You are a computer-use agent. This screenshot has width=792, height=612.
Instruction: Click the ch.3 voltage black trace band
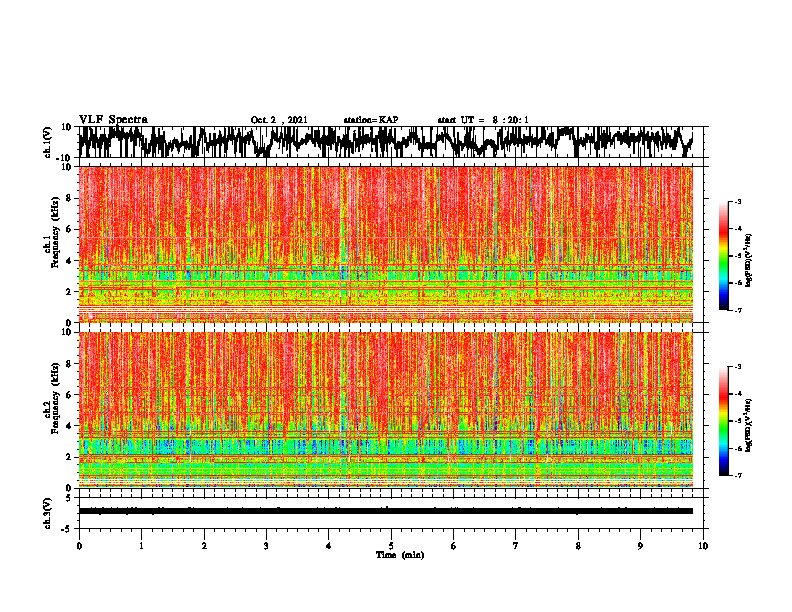[386, 511]
